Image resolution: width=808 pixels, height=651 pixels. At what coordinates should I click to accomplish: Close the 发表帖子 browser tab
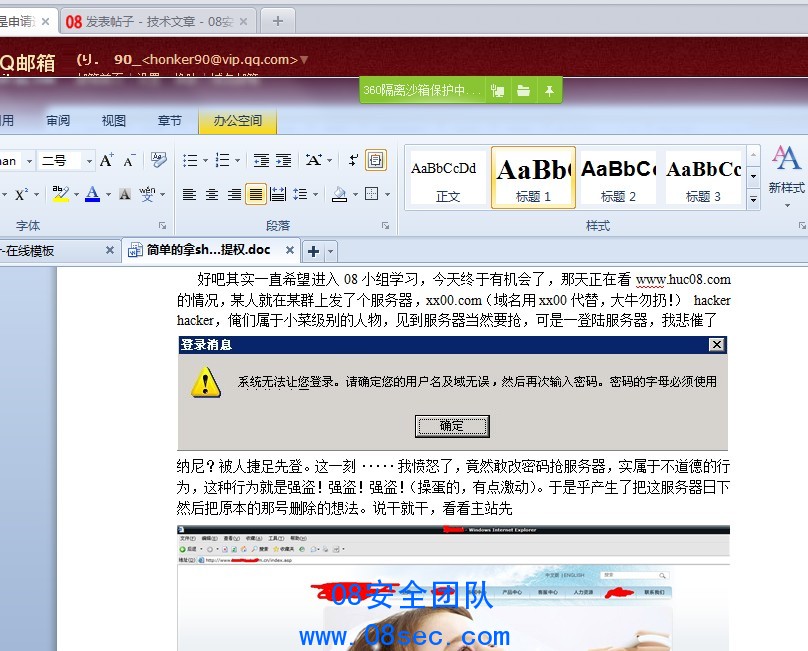click(244, 21)
